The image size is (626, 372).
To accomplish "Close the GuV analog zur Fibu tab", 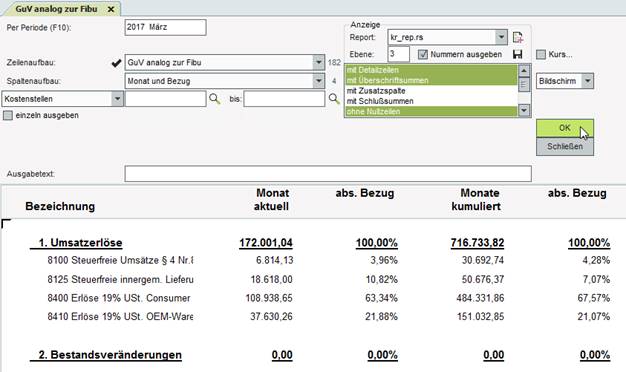I will [x=111, y=9].
